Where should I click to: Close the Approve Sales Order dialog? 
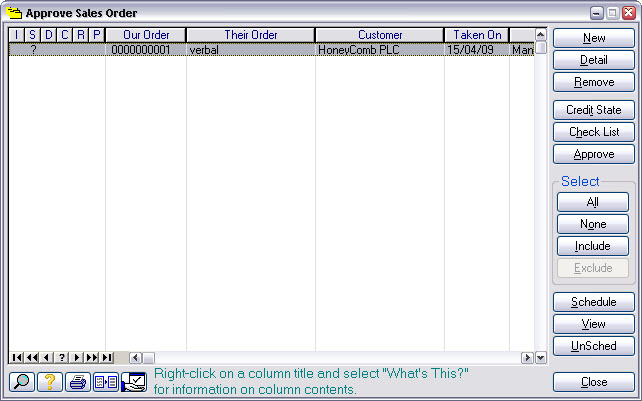[x=594, y=382]
